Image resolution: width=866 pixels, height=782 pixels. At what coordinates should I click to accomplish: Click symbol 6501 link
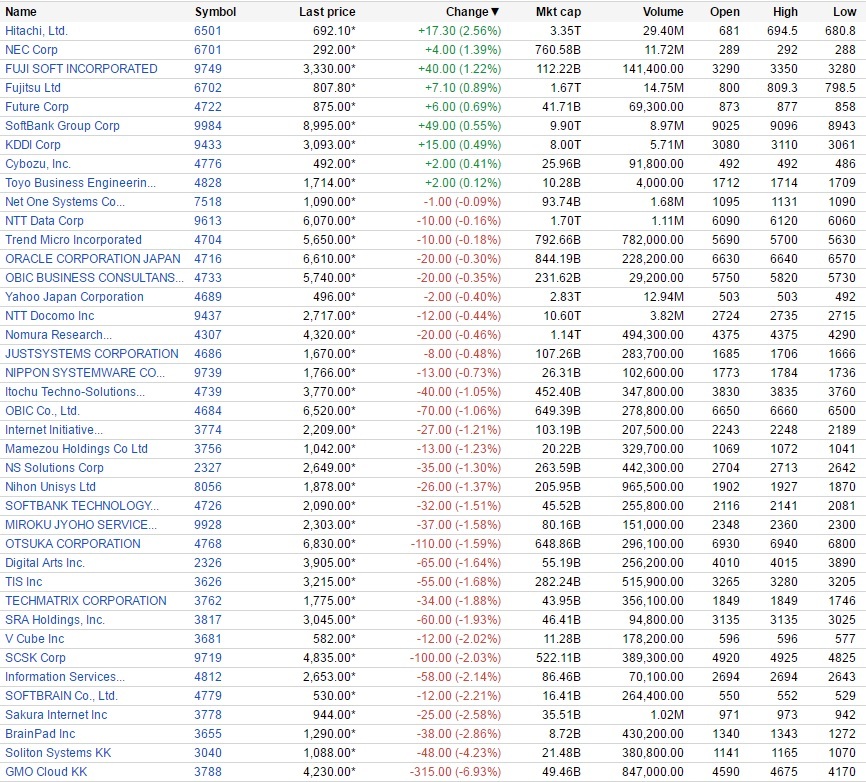click(208, 31)
